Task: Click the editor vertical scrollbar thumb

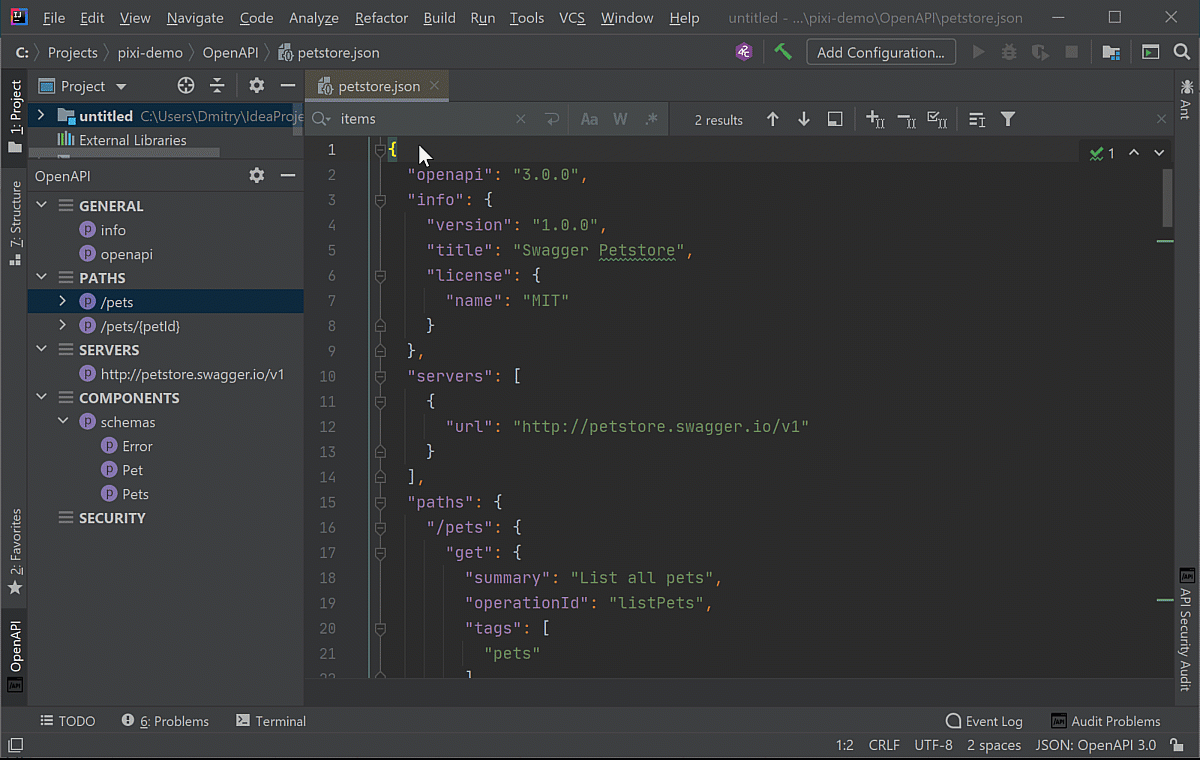Action: tap(1167, 197)
